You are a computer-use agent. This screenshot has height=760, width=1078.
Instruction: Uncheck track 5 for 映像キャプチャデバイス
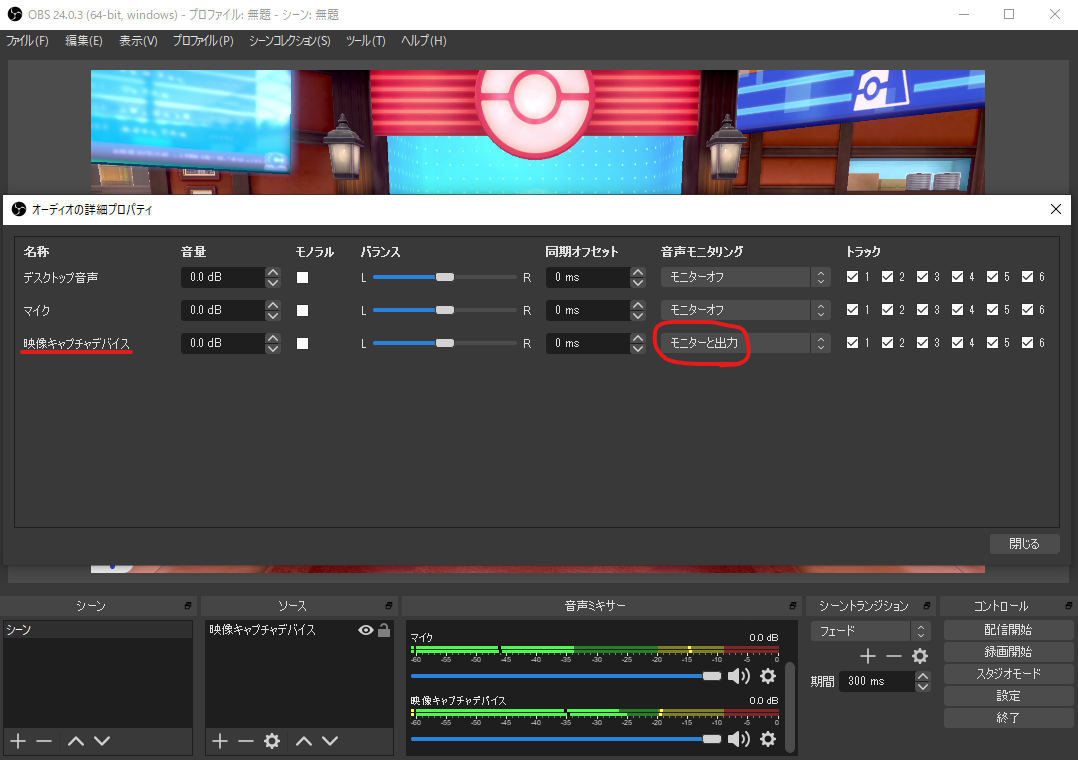point(992,343)
